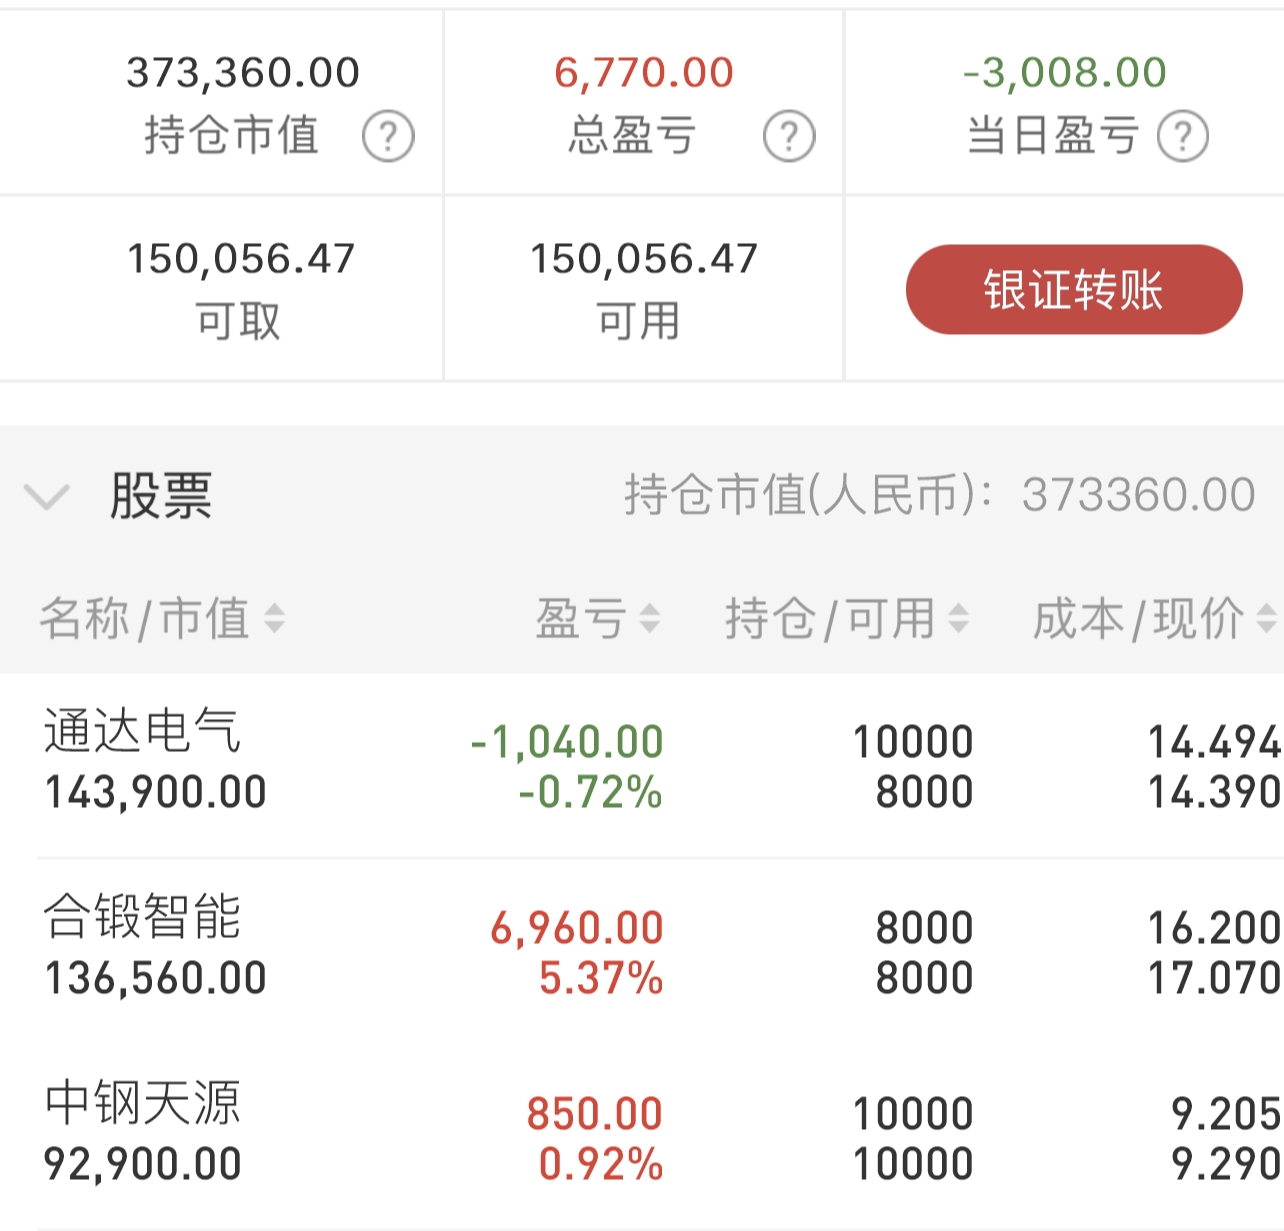Tap the 股票 section header label

tap(161, 496)
